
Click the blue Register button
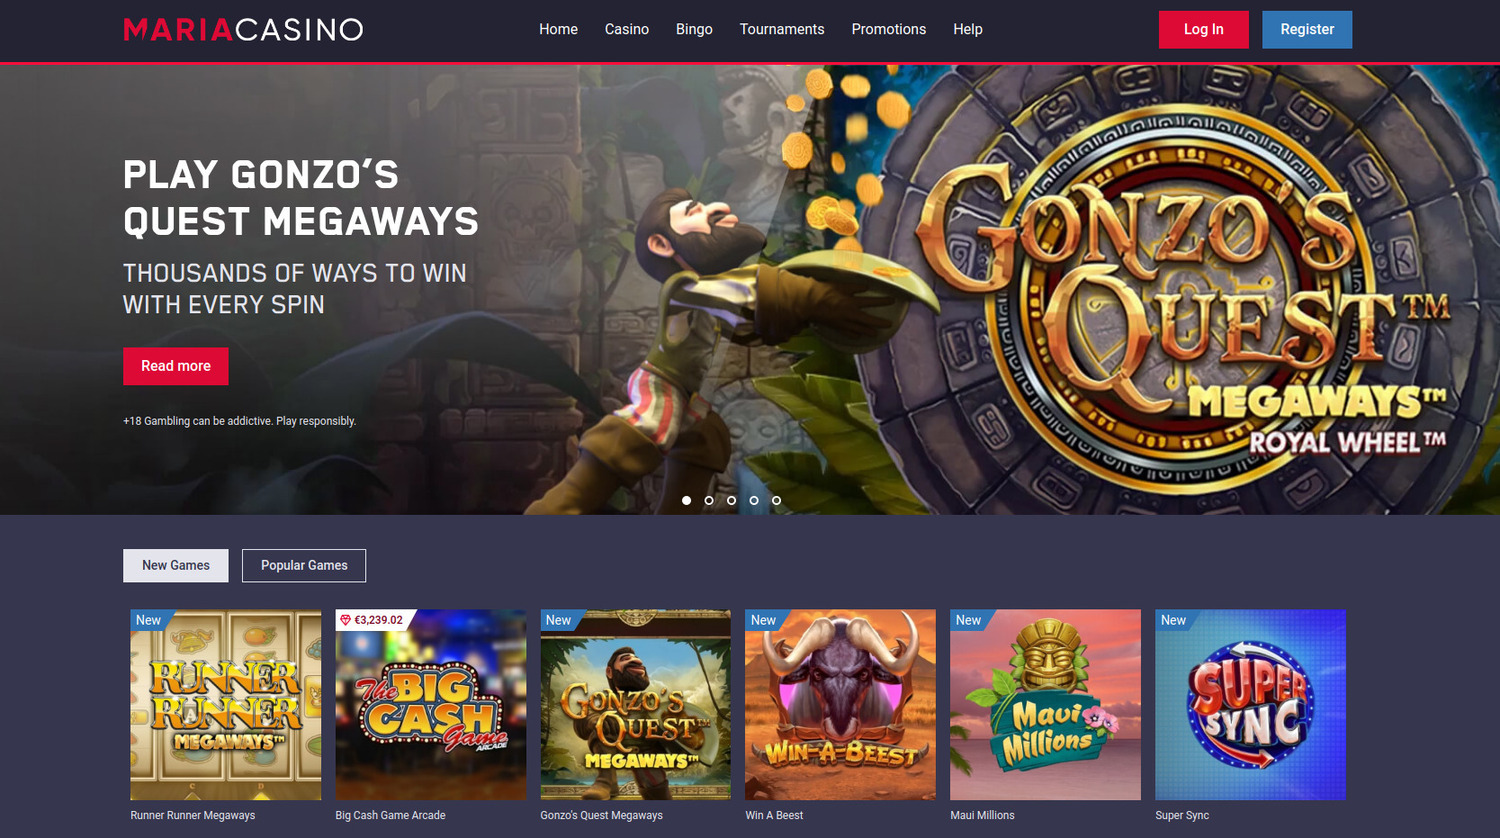[x=1307, y=29]
